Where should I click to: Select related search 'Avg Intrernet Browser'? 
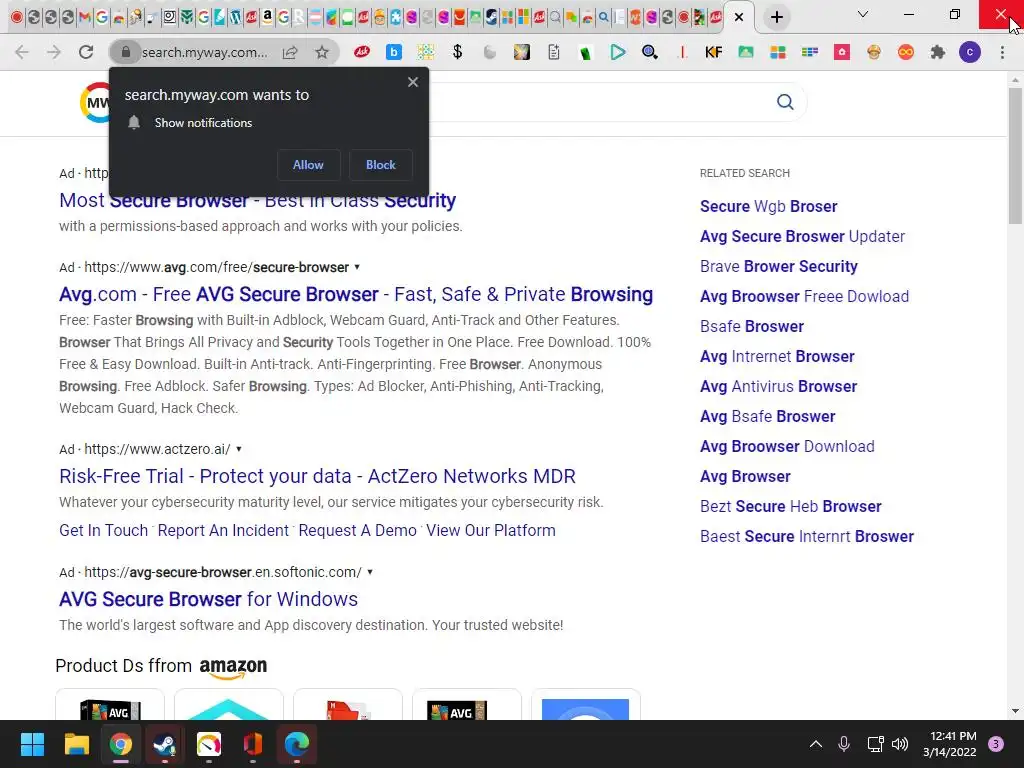[777, 357]
